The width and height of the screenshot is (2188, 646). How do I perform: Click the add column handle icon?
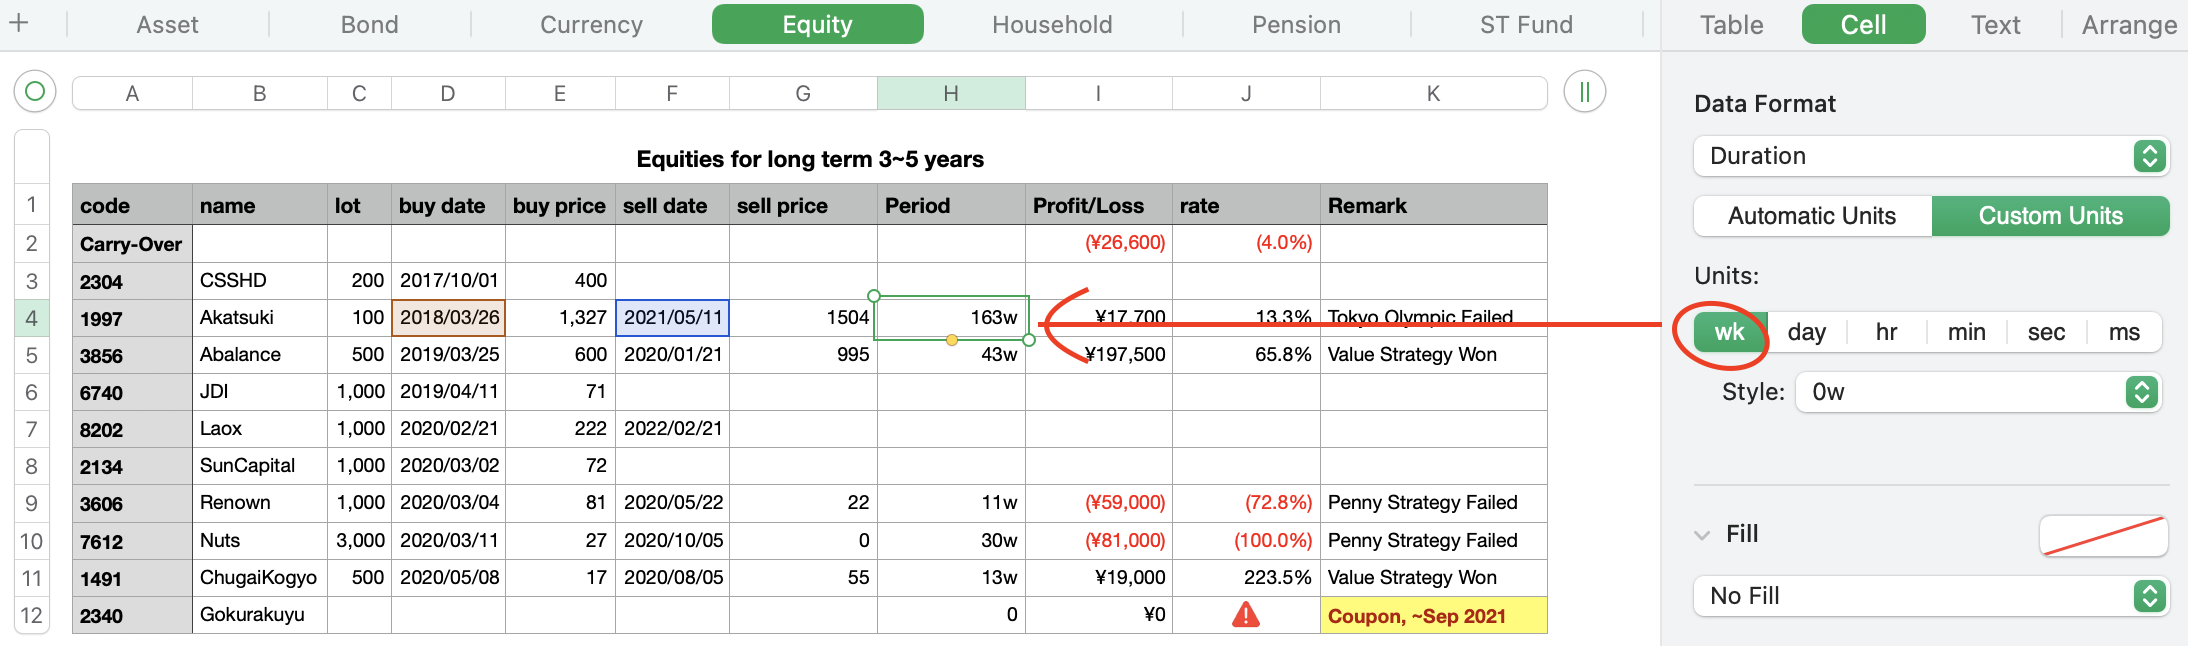(x=1584, y=92)
